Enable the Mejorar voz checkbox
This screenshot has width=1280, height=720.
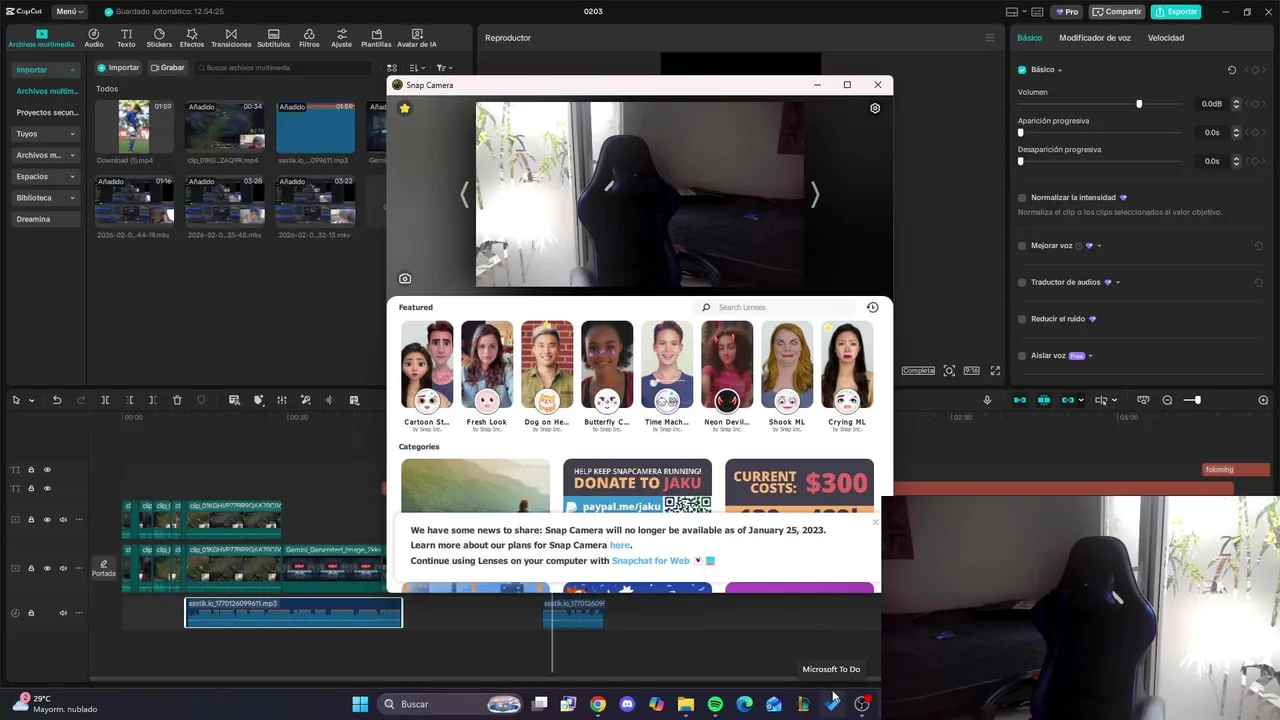tap(1022, 246)
